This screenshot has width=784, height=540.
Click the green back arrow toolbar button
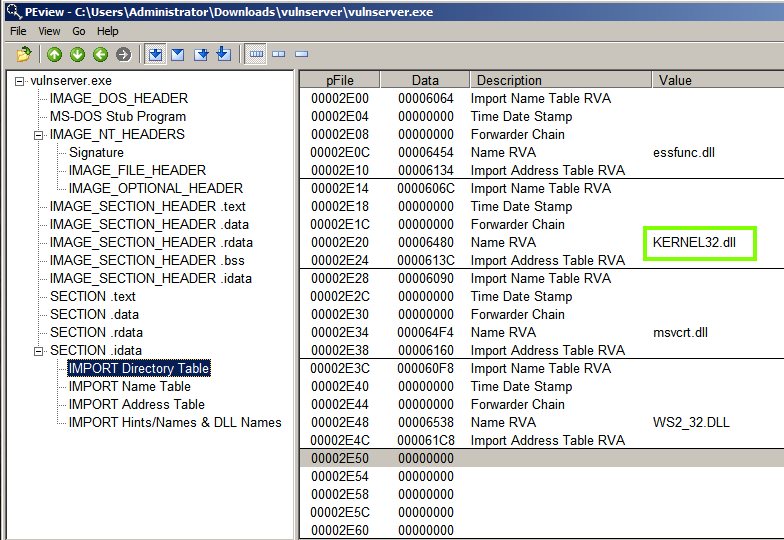[x=100, y=54]
